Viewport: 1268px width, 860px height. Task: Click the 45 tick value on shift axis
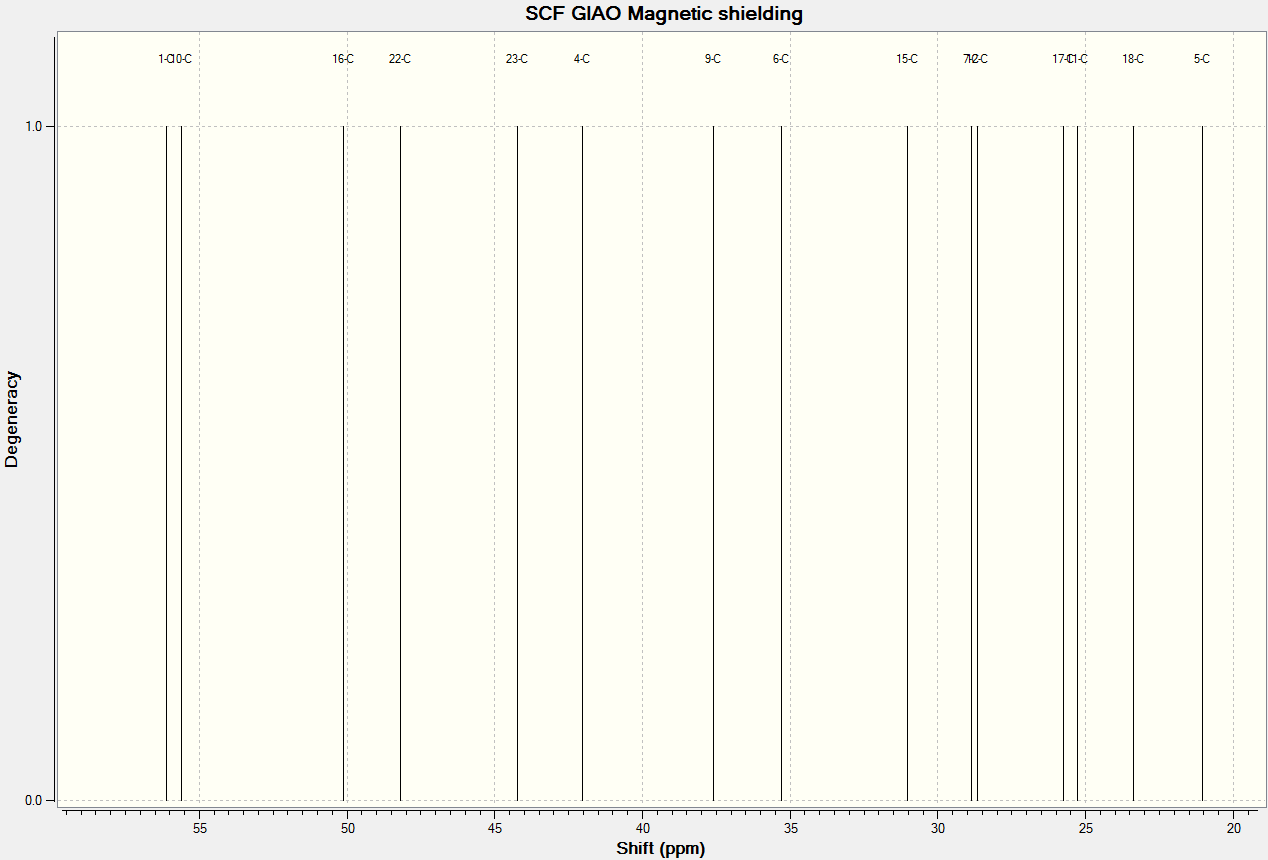(494, 828)
